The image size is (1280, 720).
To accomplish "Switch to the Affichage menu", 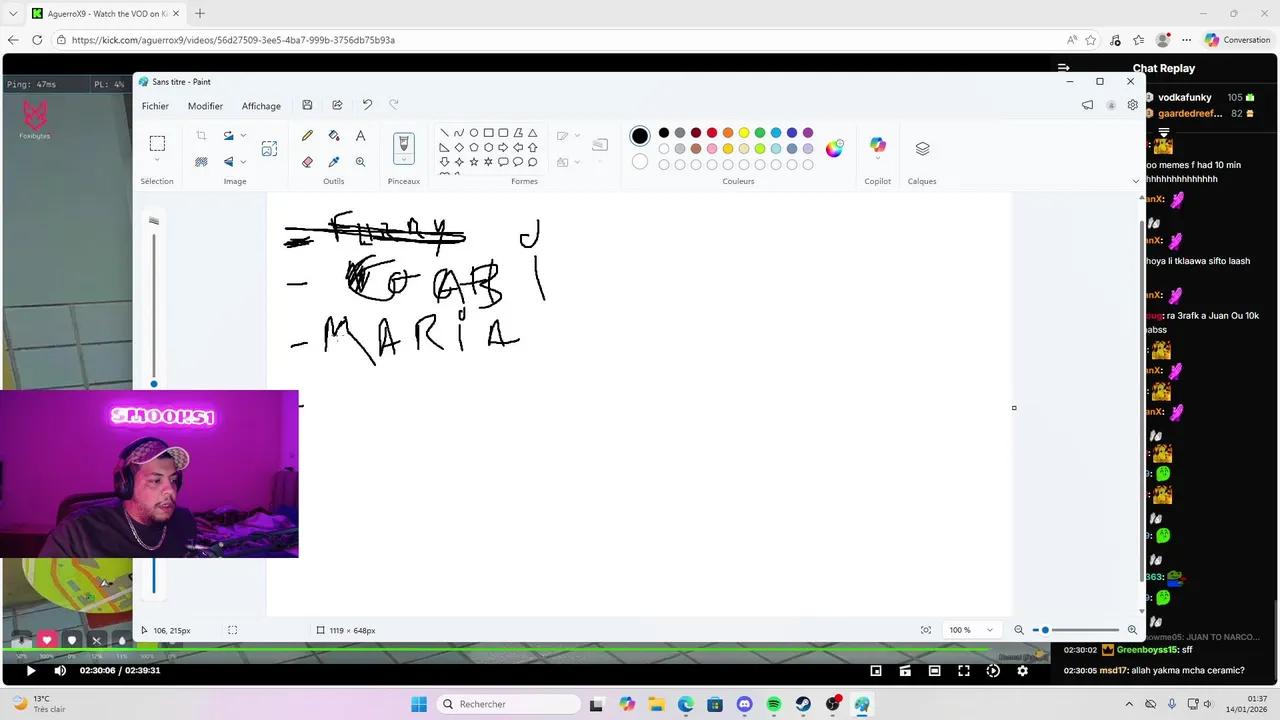I will pos(261,105).
